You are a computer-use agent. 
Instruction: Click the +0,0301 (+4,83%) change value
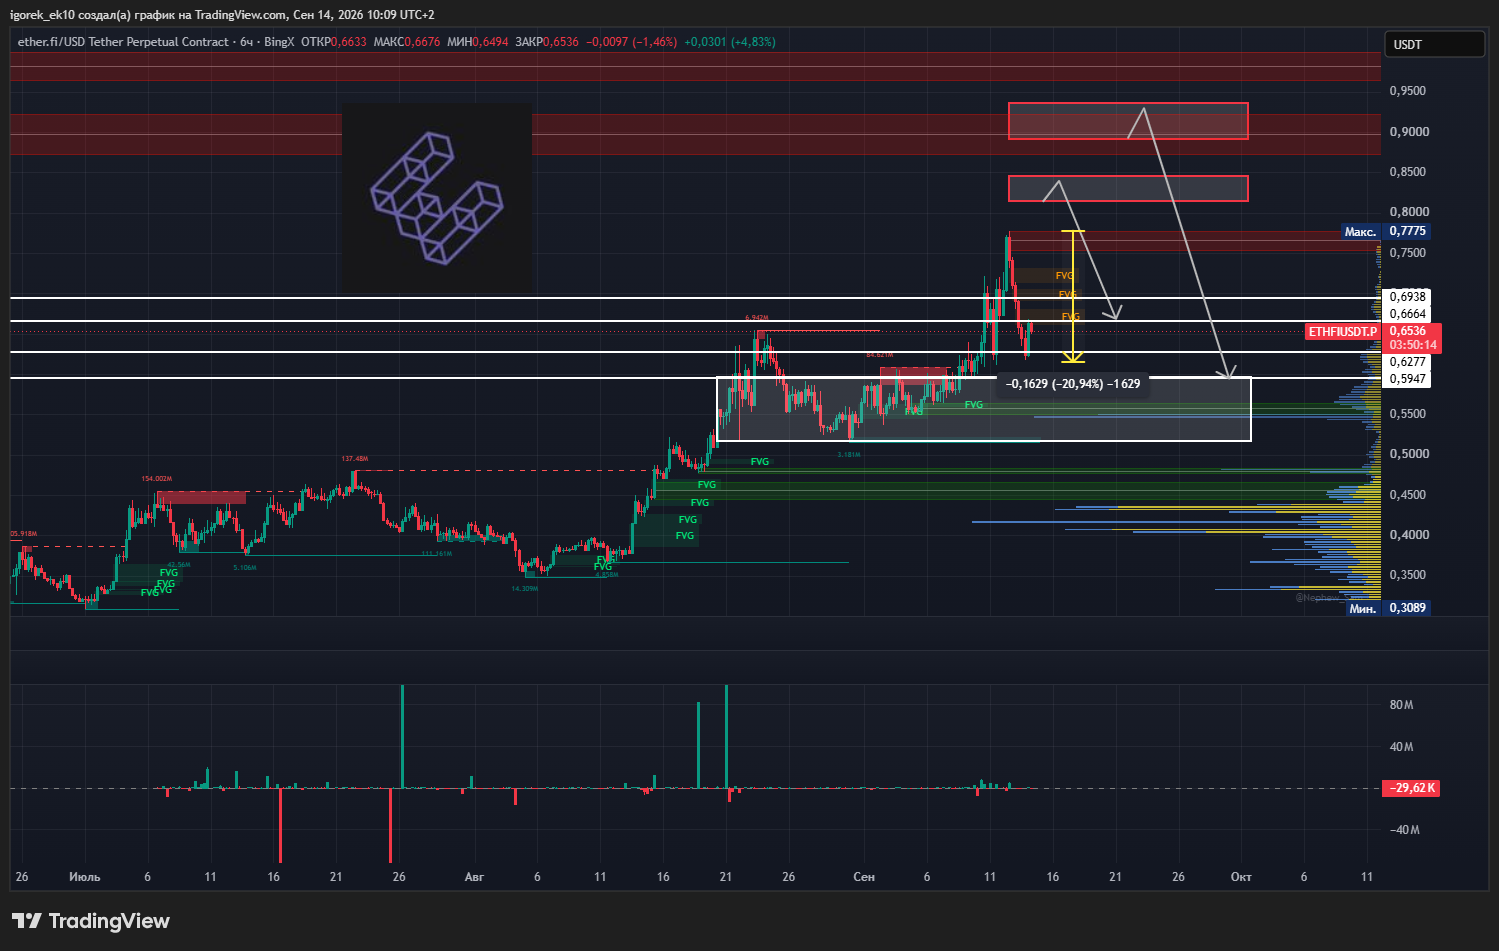730,42
